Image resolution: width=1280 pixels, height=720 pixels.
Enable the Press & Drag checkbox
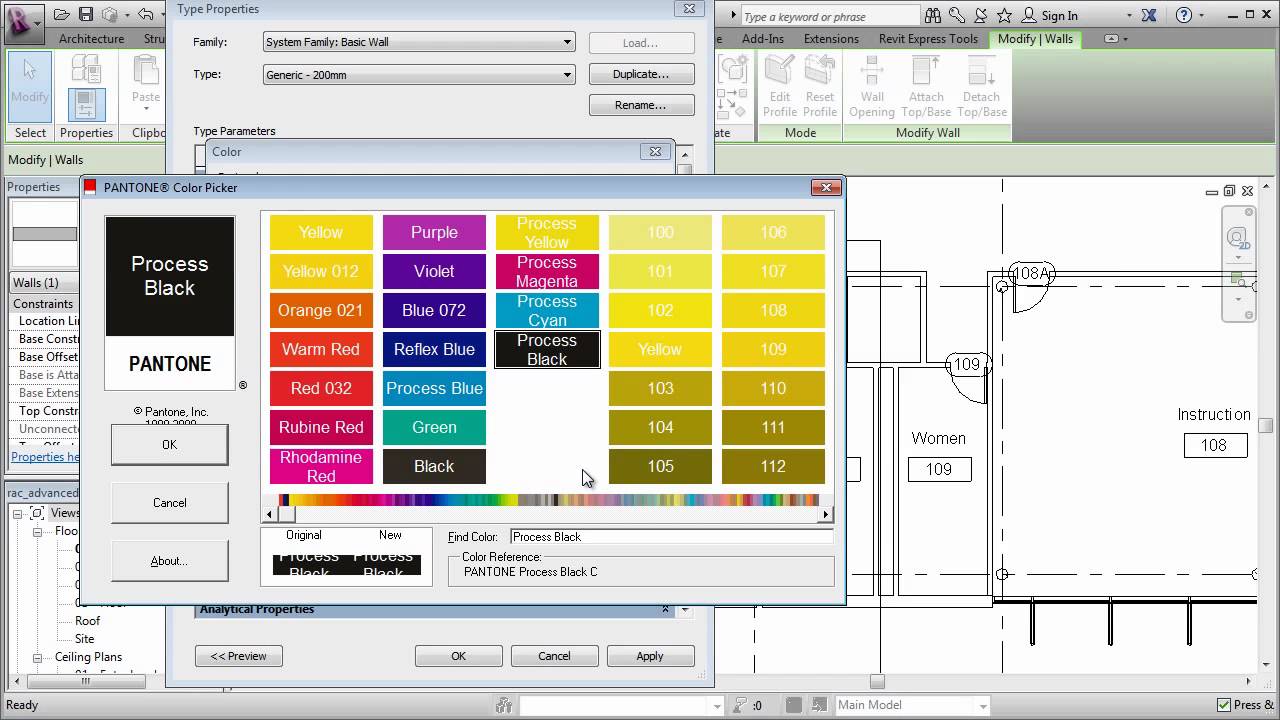(1225, 705)
